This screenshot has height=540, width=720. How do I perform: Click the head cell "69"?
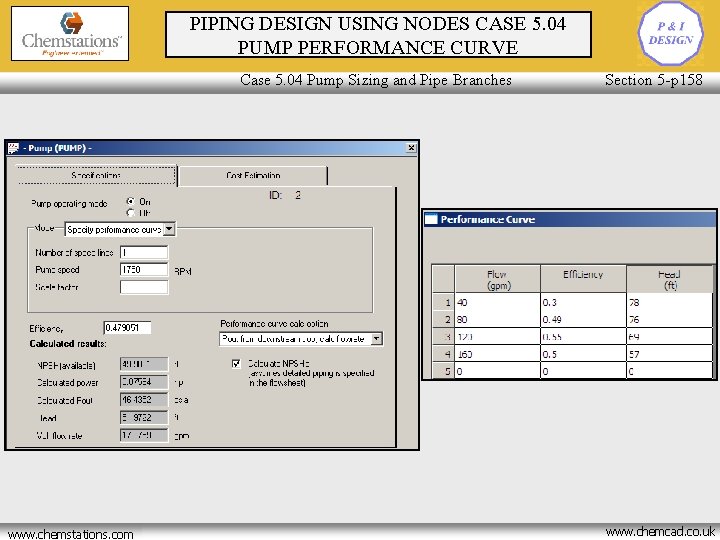click(x=669, y=337)
